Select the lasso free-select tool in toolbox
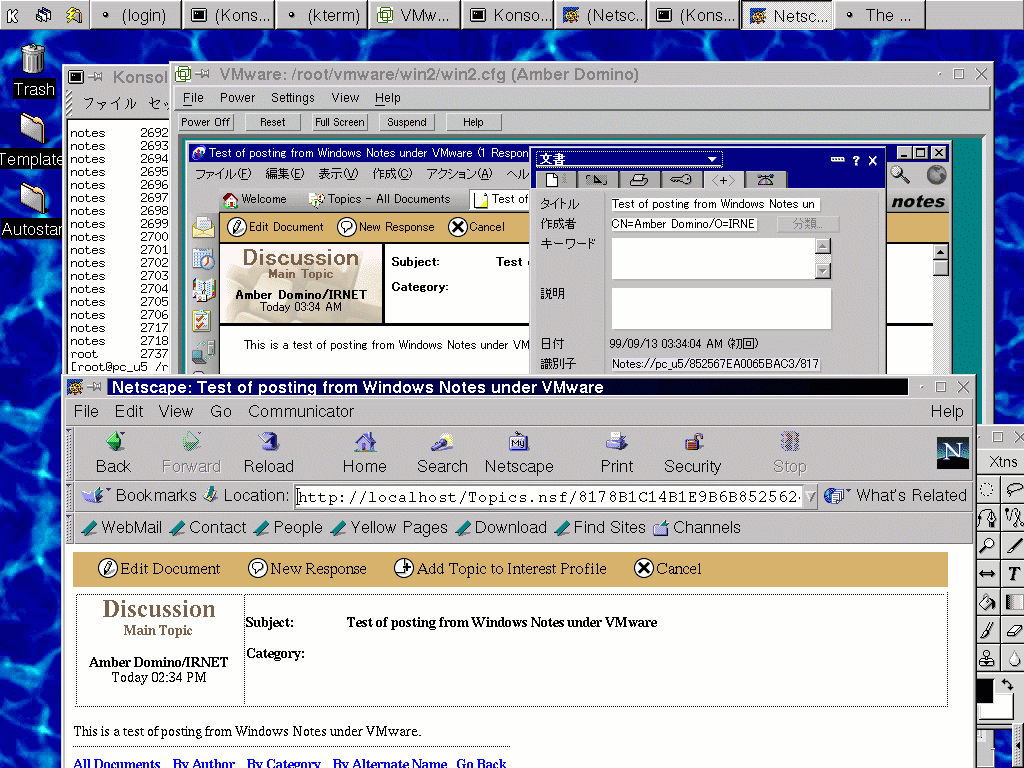The height and width of the screenshot is (768, 1024). [1014, 490]
